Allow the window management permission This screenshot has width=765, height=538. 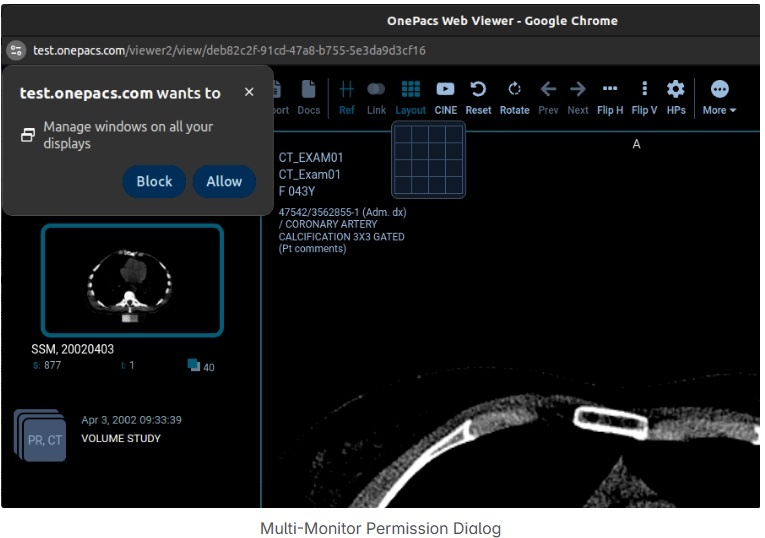(224, 181)
